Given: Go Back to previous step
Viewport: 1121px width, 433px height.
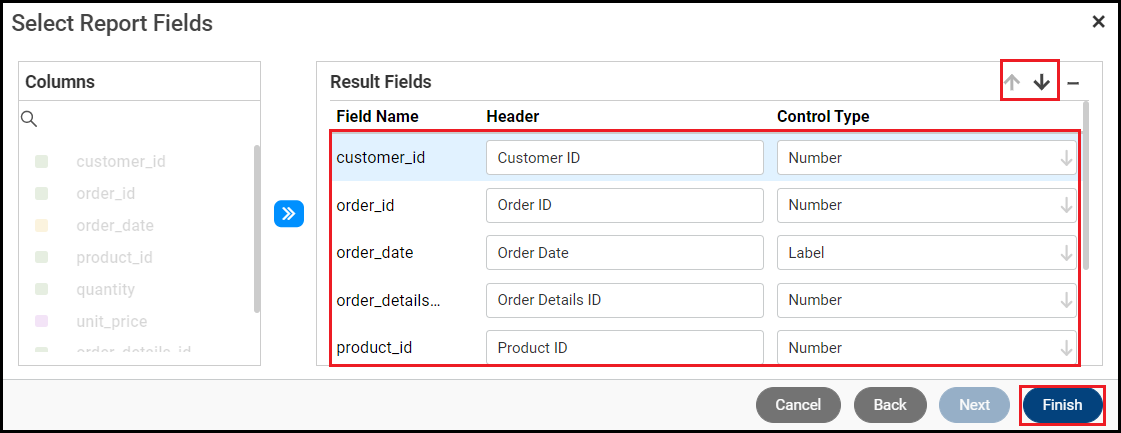Looking at the screenshot, I should 890,405.
